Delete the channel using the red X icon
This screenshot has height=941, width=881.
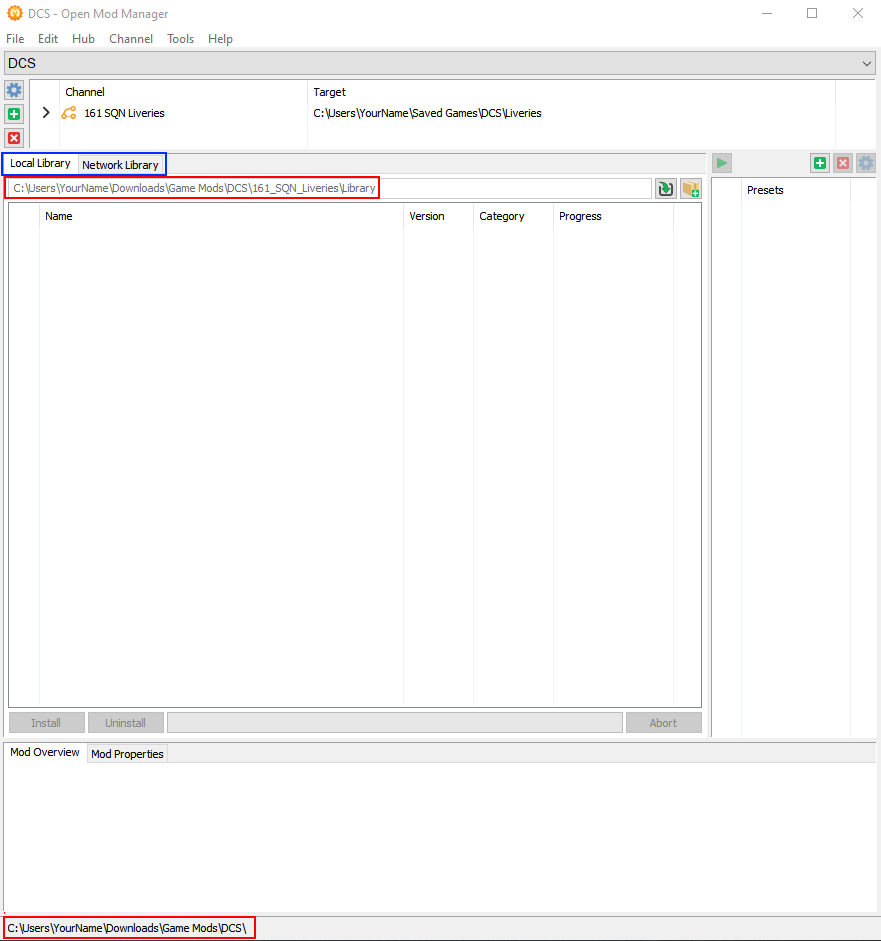[13, 138]
